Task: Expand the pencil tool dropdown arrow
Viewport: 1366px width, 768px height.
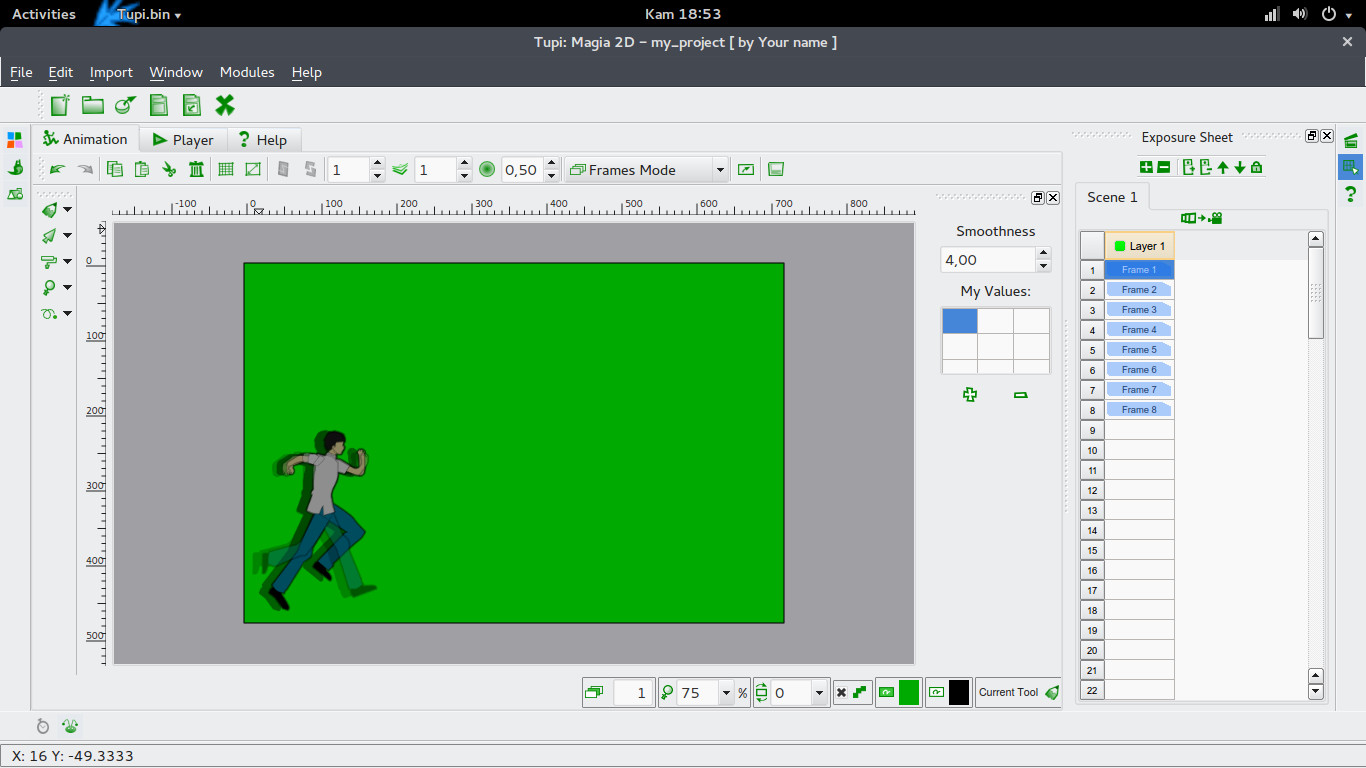Action: (x=67, y=210)
